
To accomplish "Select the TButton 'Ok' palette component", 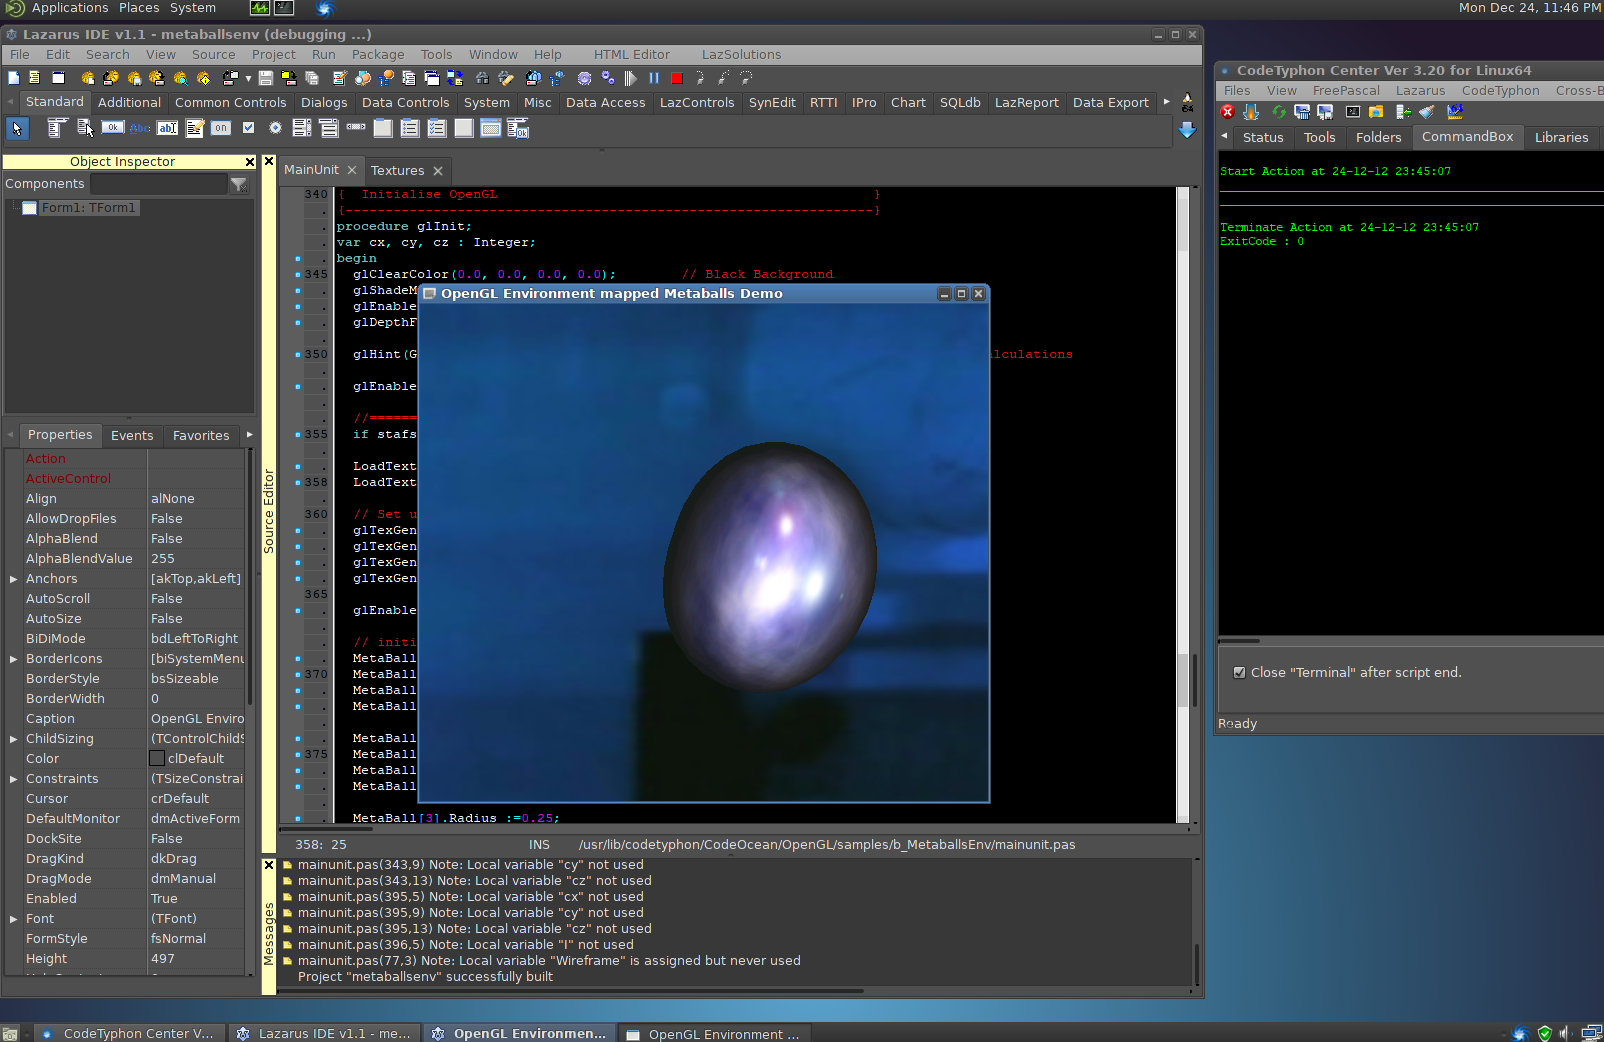I will click(113, 128).
